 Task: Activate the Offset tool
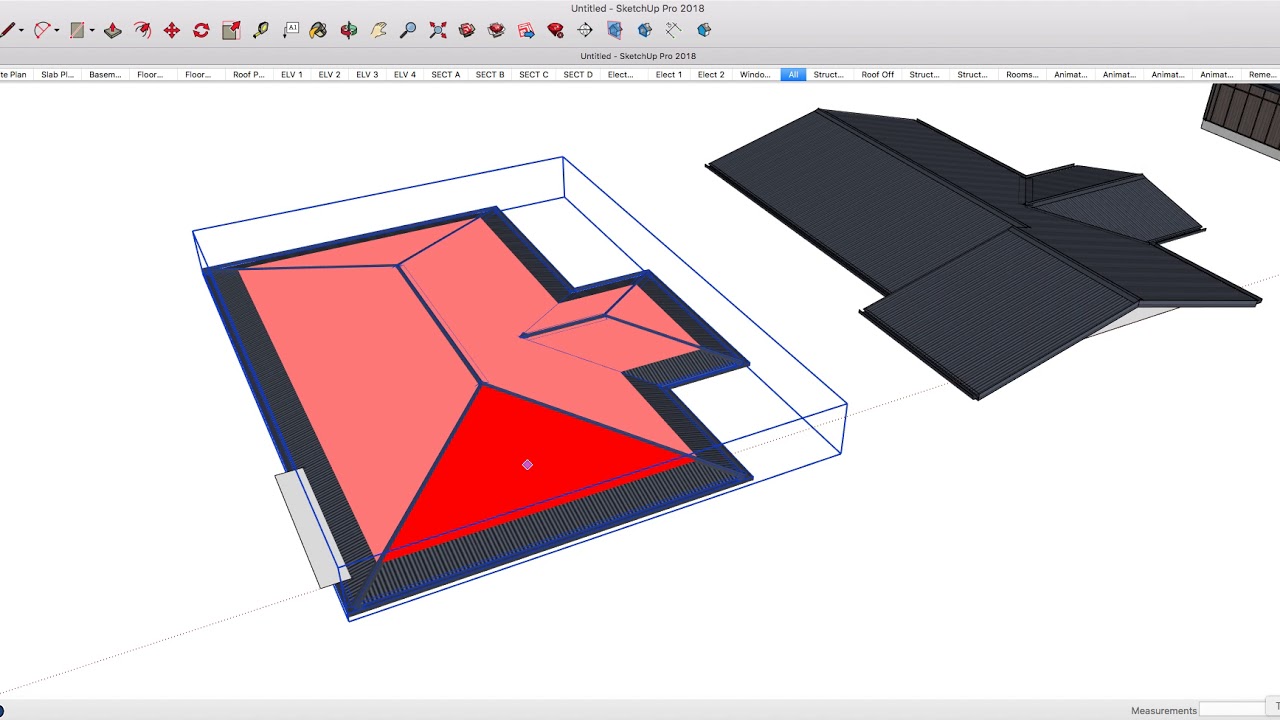[x=142, y=31]
